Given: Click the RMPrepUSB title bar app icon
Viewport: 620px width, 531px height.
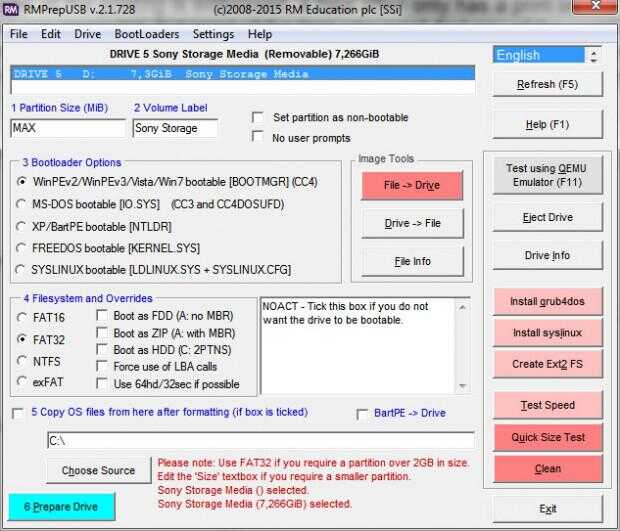Looking at the screenshot, I should click(10, 9).
